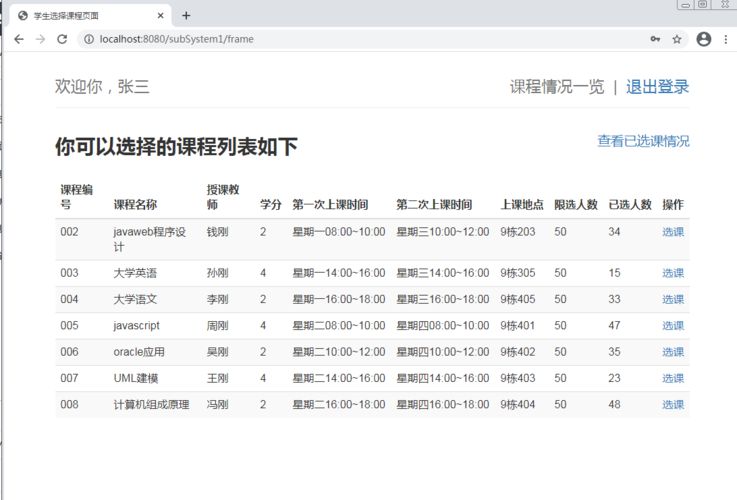Click 选课 for course 002 javaweb程序设计
The width and height of the screenshot is (737, 500).
point(673,232)
